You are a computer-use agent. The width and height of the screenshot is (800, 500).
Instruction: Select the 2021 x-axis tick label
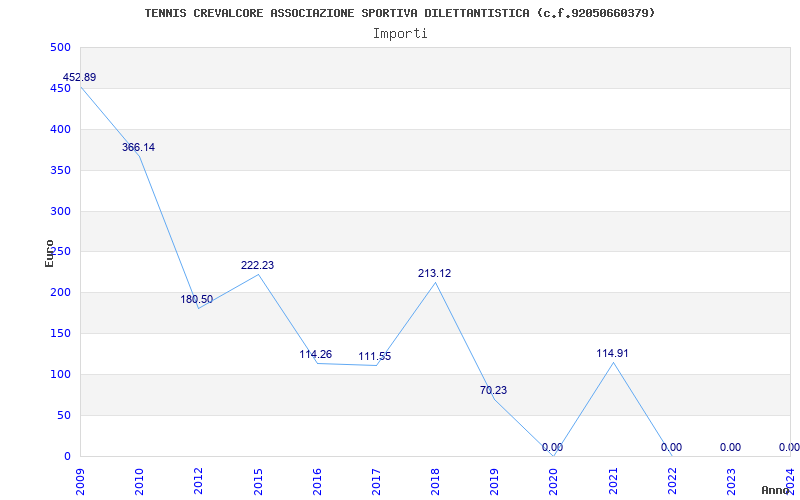(613, 481)
